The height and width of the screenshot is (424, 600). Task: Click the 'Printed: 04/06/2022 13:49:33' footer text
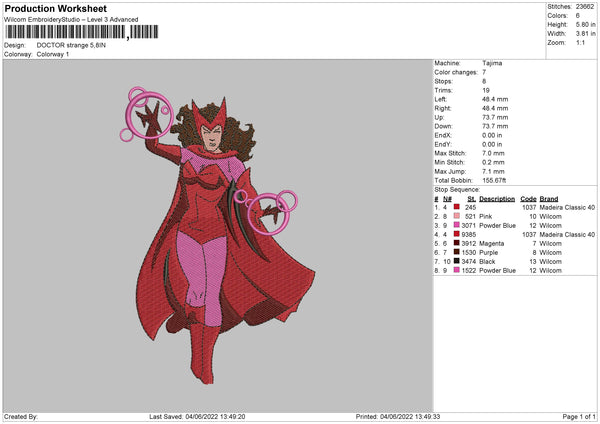tap(398, 416)
